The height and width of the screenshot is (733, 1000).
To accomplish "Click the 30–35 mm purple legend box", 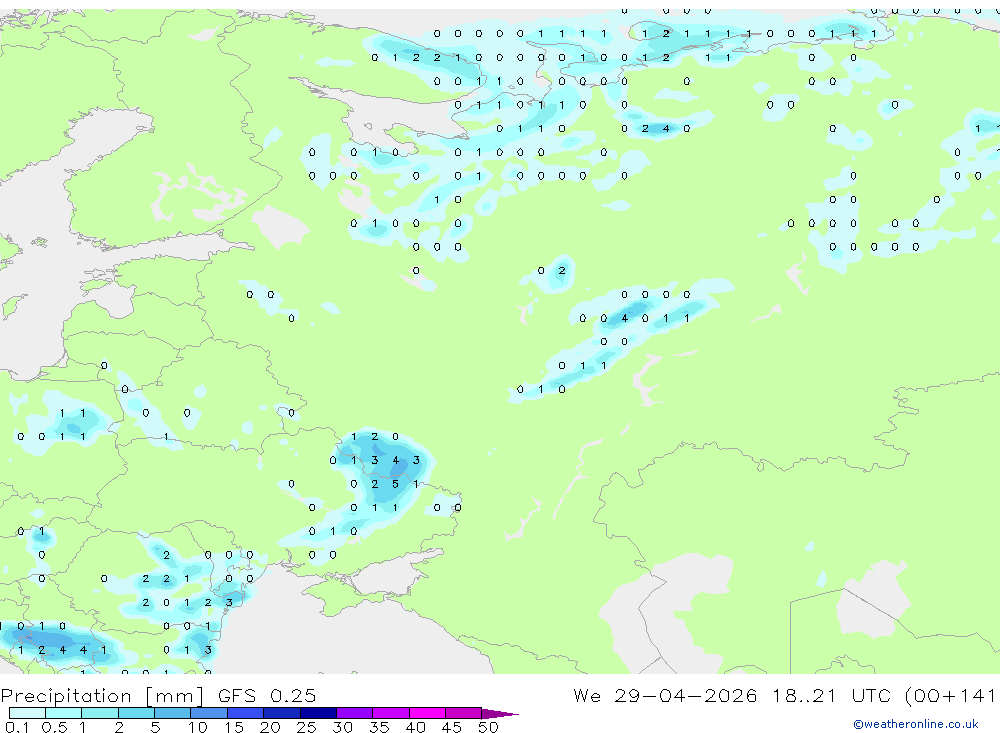I will pyautogui.click(x=355, y=713).
